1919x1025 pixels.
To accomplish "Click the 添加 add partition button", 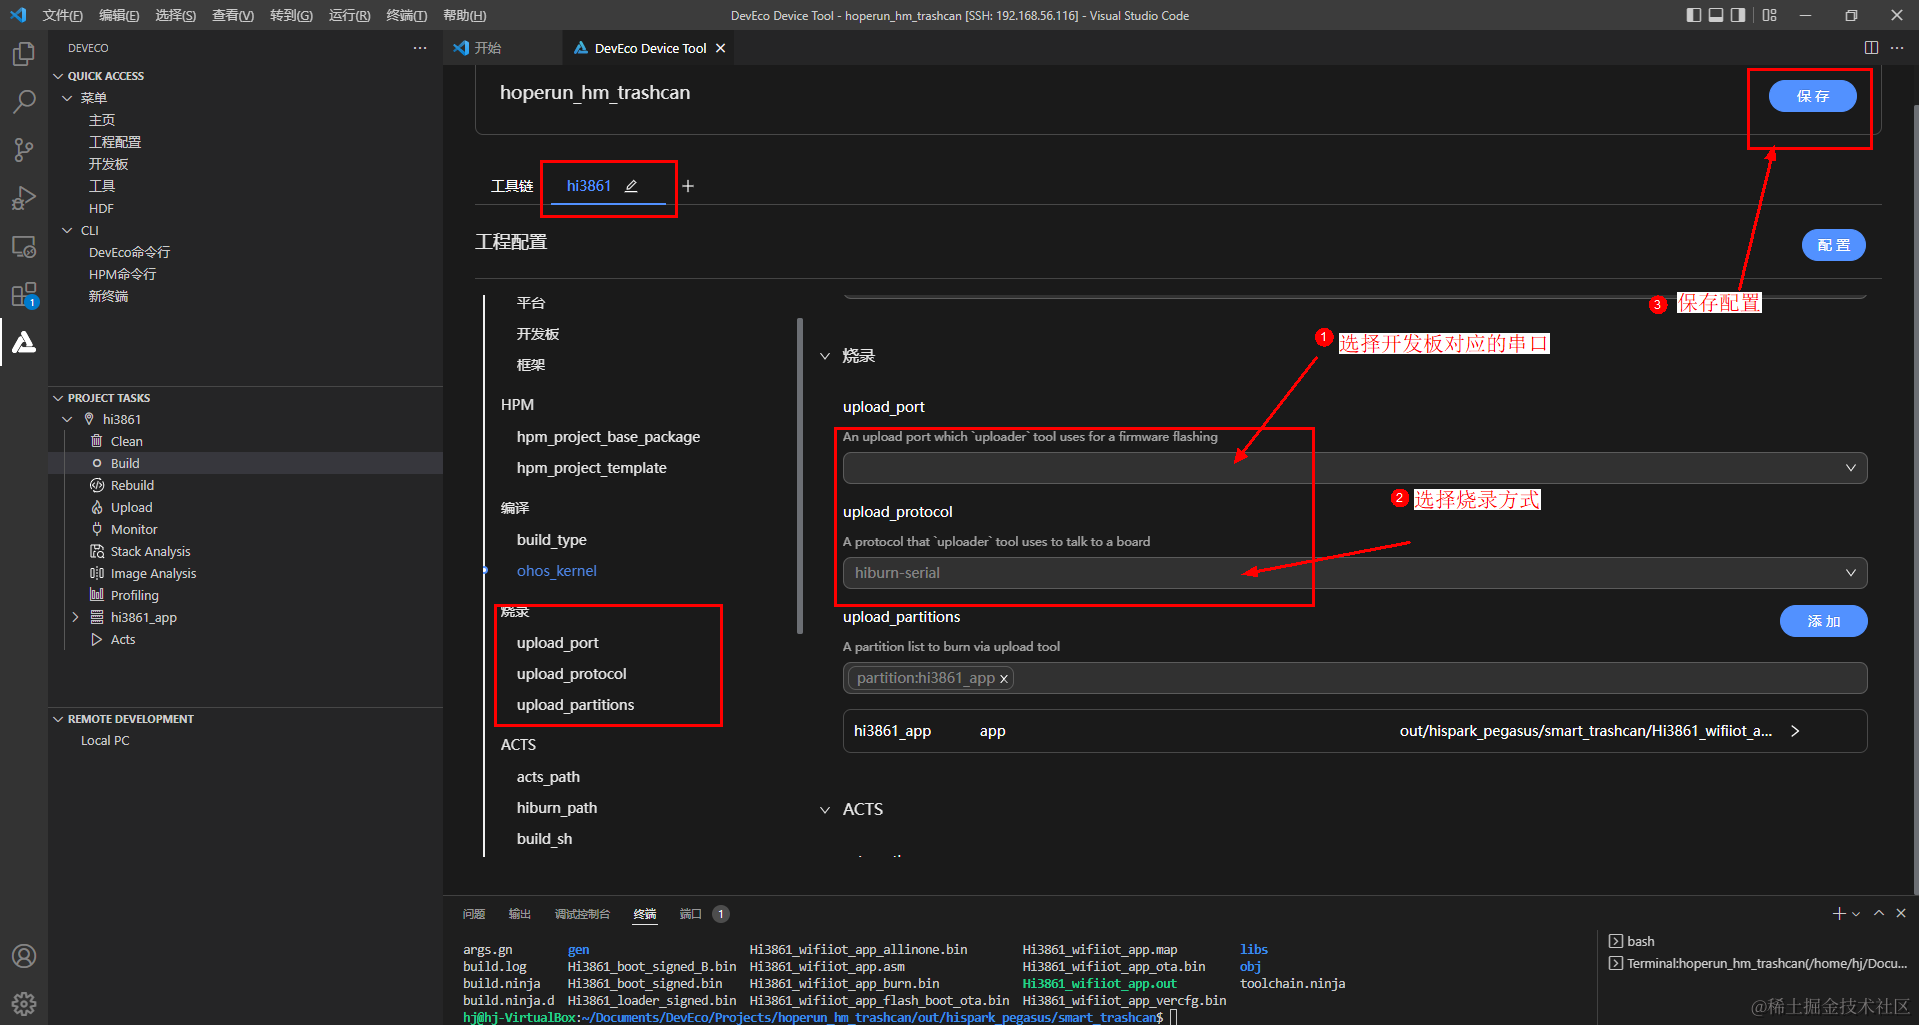I will [1823, 621].
